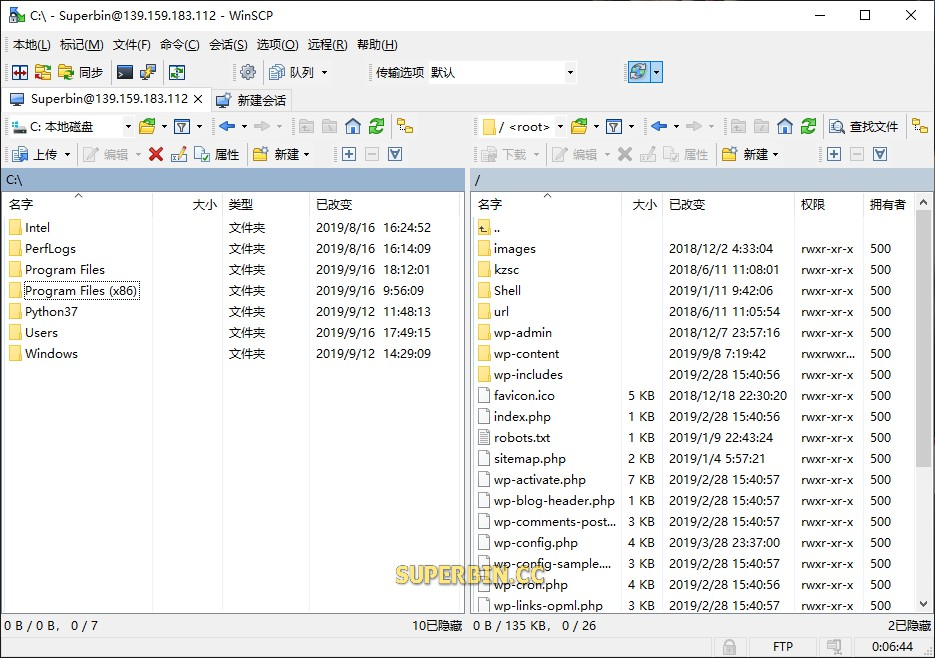Expand dropdown arrow beside session globe icon
The width and height of the screenshot is (935, 658).
[x=657, y=72]
